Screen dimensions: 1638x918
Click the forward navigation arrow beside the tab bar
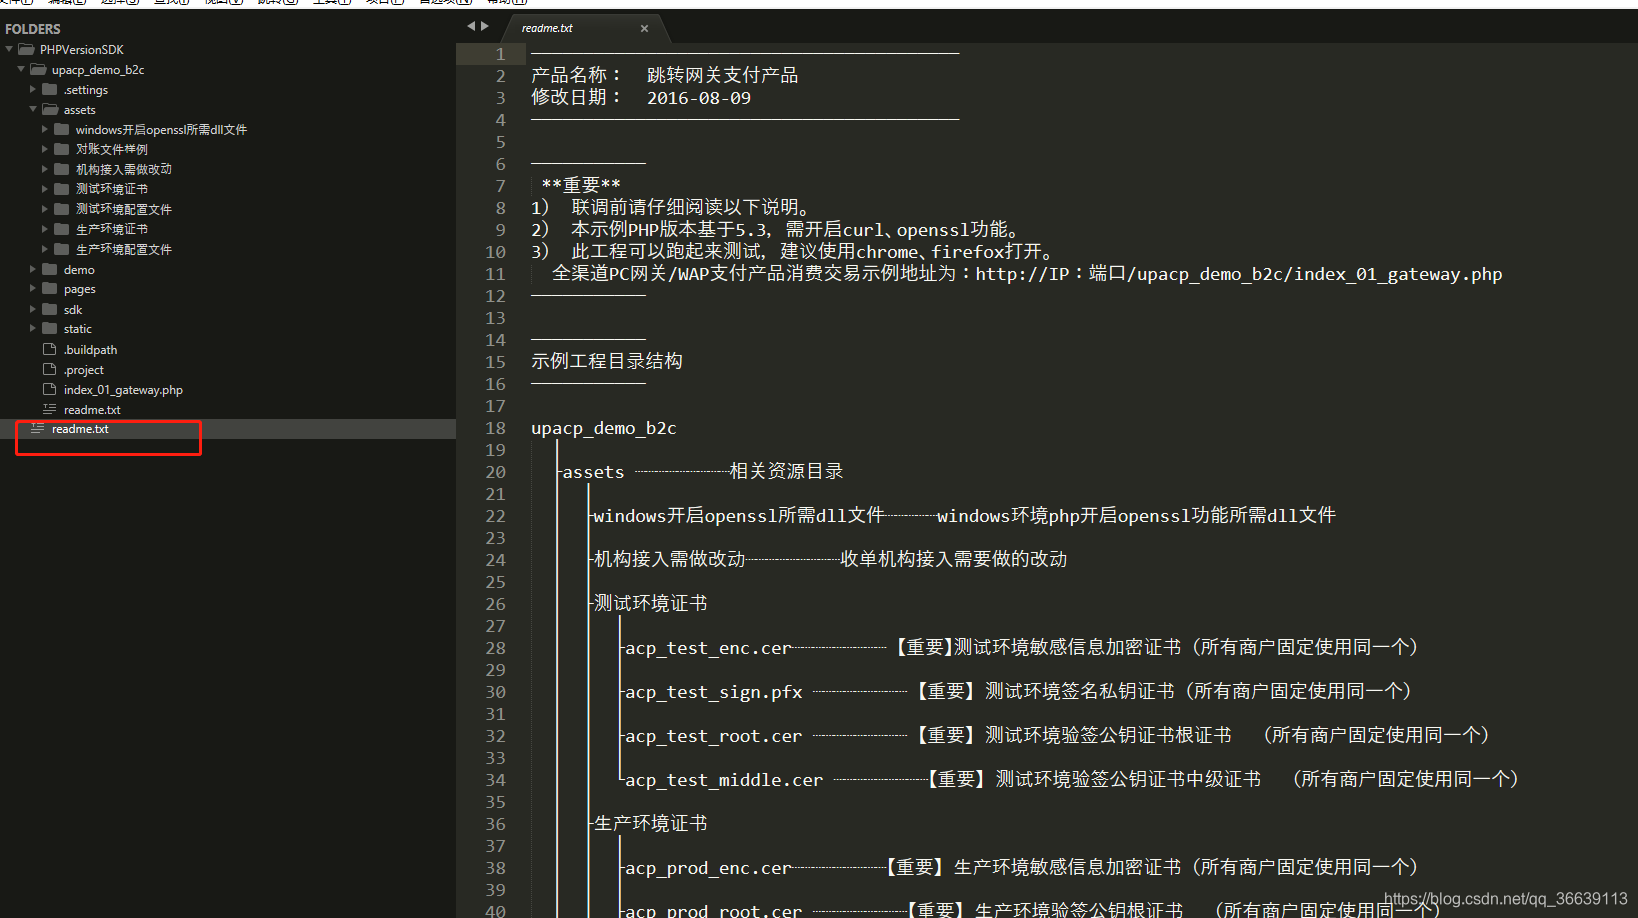pos(484,26)
